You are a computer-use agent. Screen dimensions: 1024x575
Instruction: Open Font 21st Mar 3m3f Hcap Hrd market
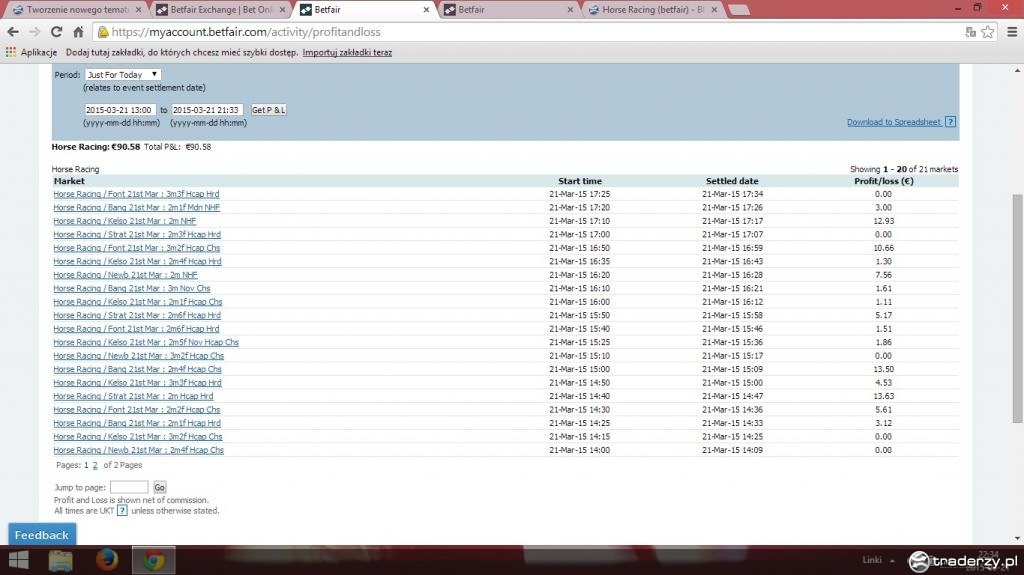point(136,194)
